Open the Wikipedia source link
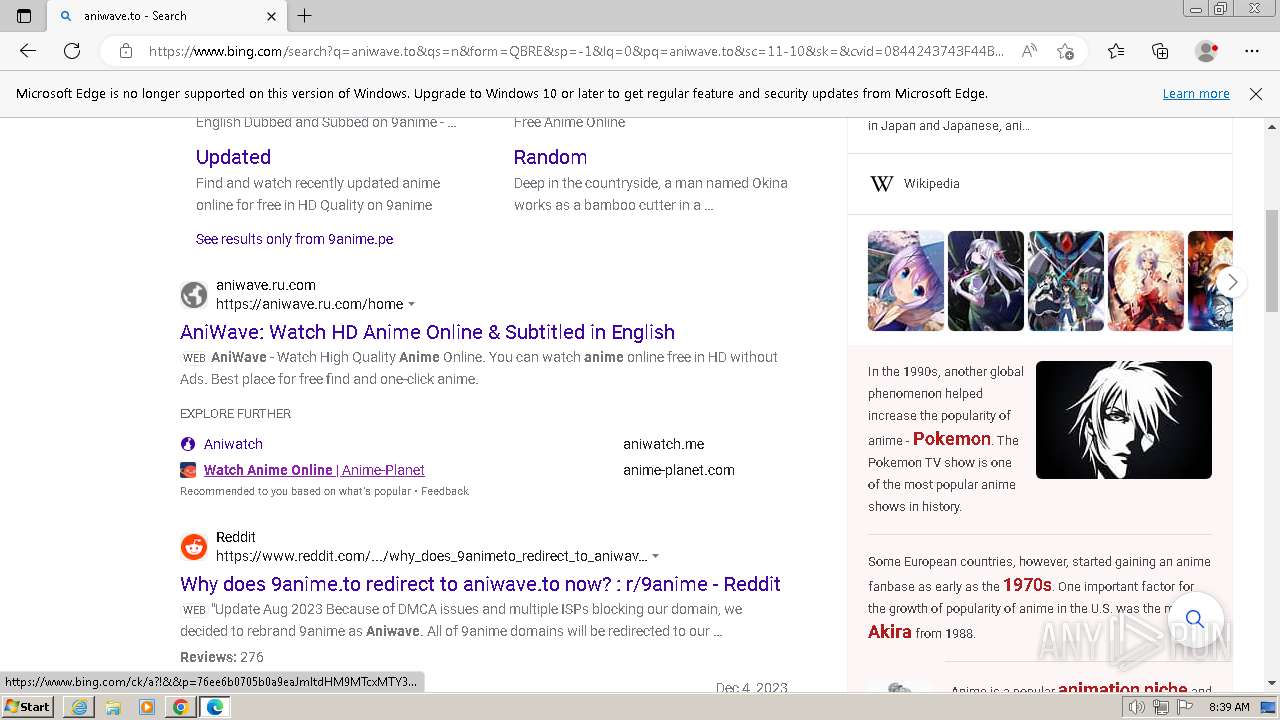Viewport: 1280px width, 720px height. 931,184
